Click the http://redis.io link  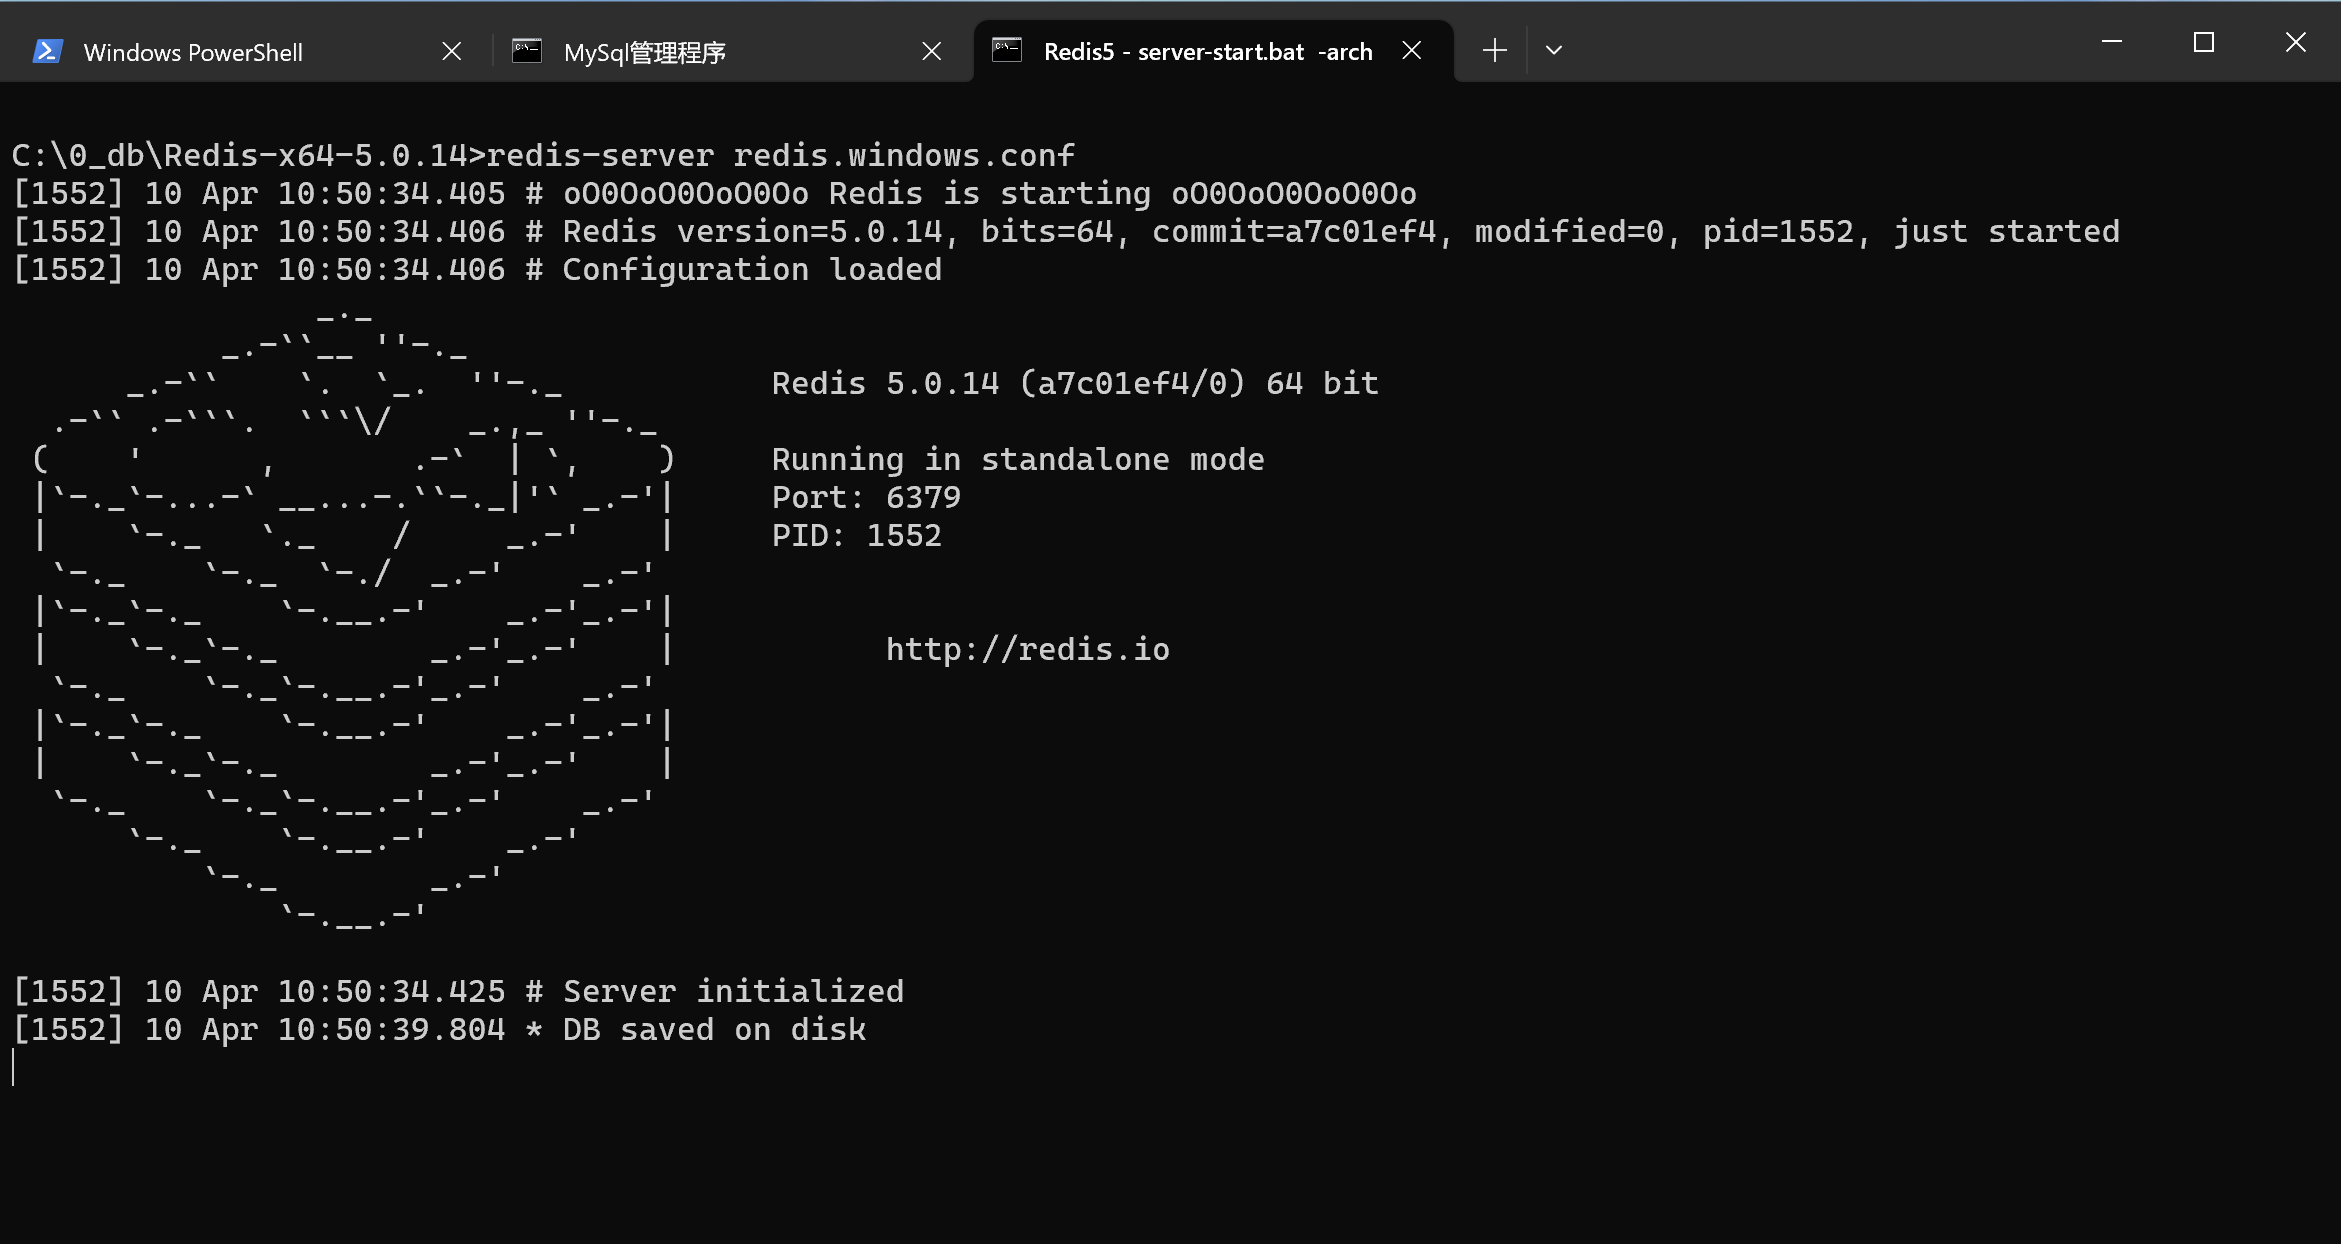(x=1028, y=650)
